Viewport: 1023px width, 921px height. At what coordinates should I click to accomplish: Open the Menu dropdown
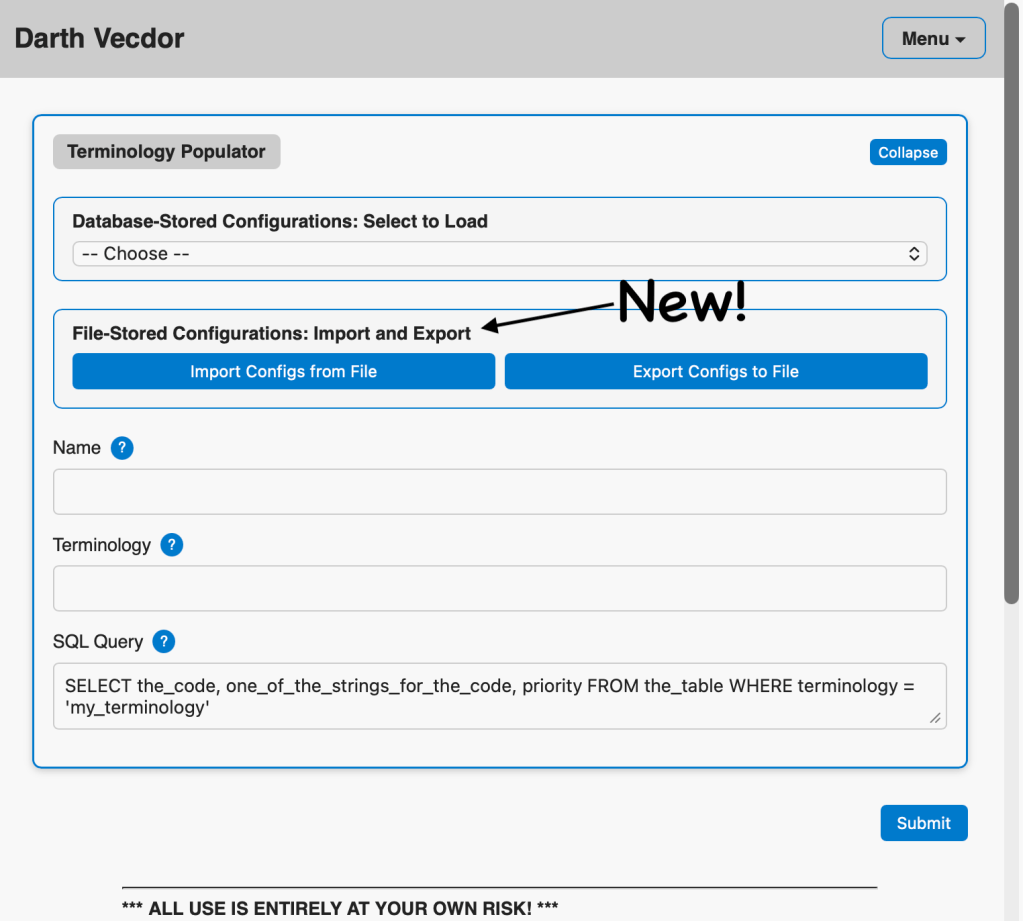(933, 39)
